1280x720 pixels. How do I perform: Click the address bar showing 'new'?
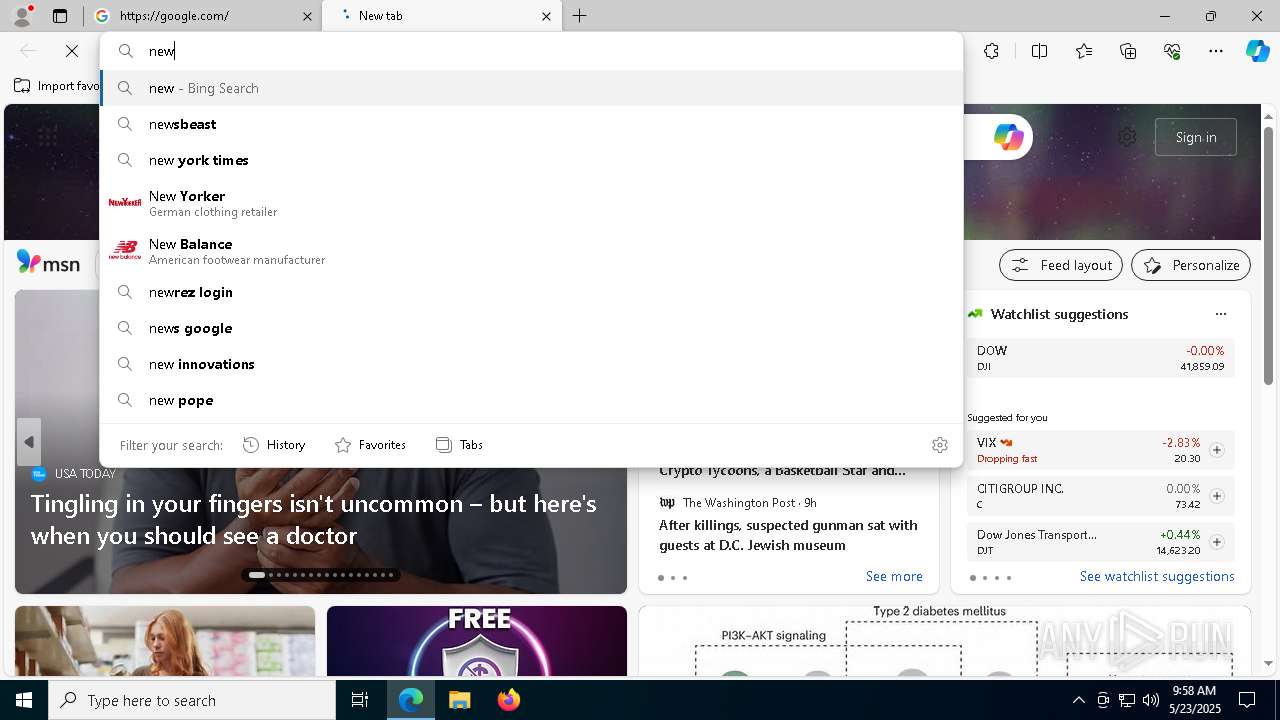(x=532, y=51)
